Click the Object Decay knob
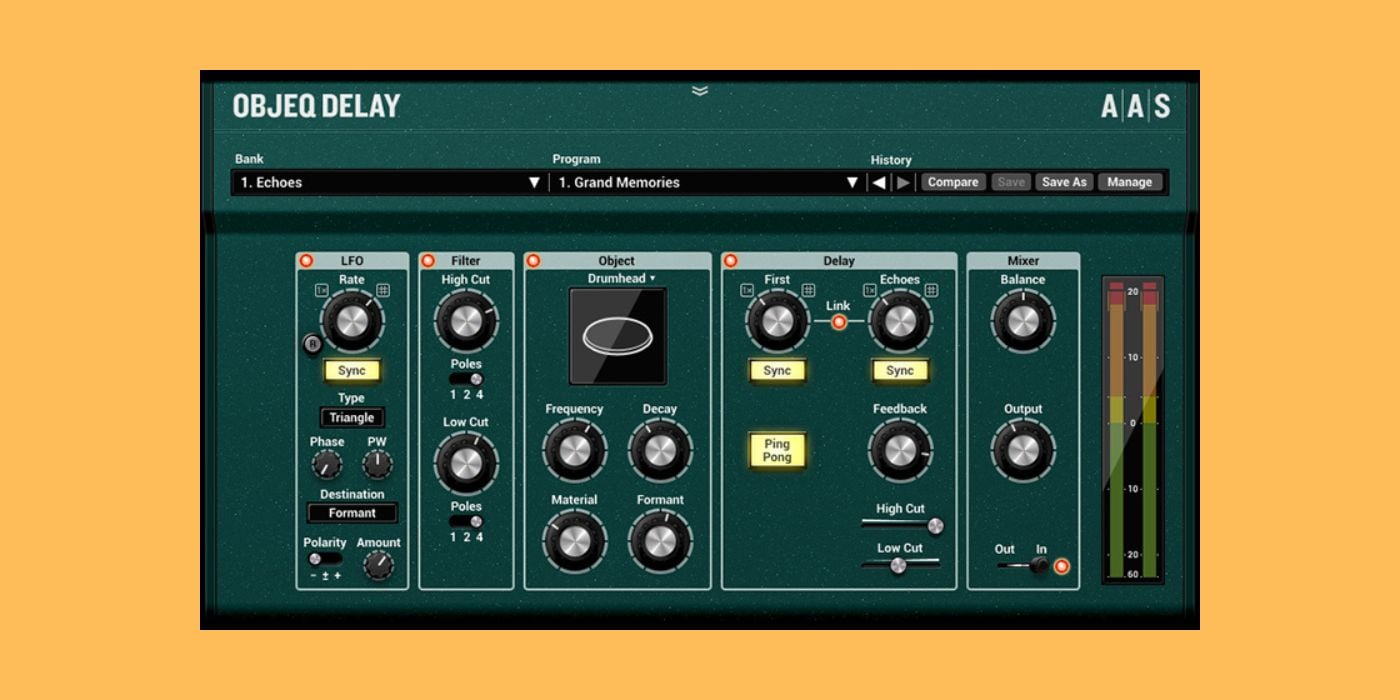The width and height of the screenshot is (1400, 700). coord(660,450)
